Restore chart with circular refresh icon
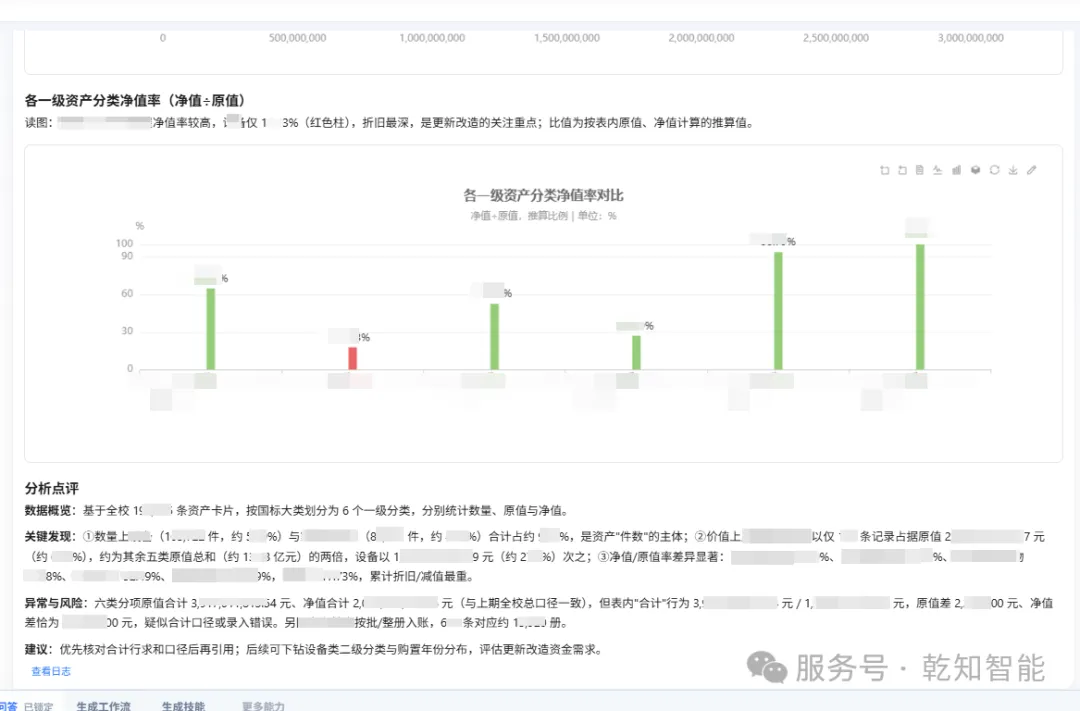The width and height of the screenshot is (1080, 711). 994,170
